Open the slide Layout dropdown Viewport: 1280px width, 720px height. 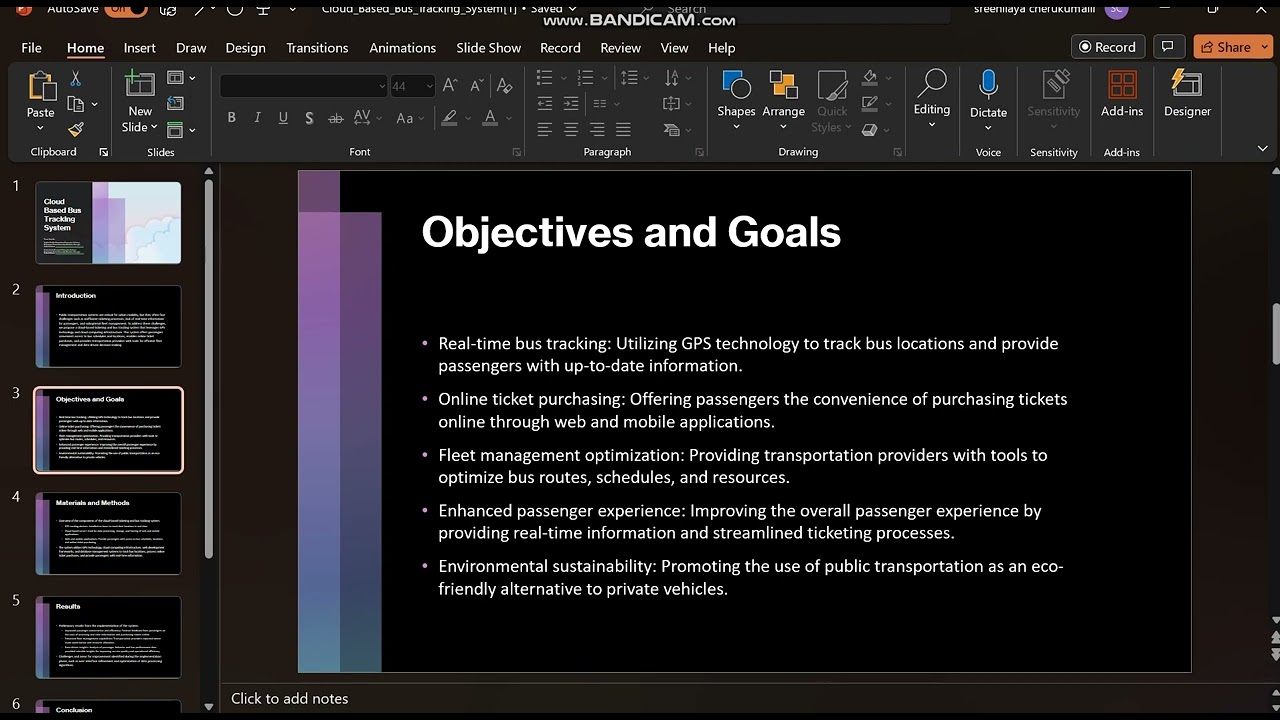tap(181, 78)
